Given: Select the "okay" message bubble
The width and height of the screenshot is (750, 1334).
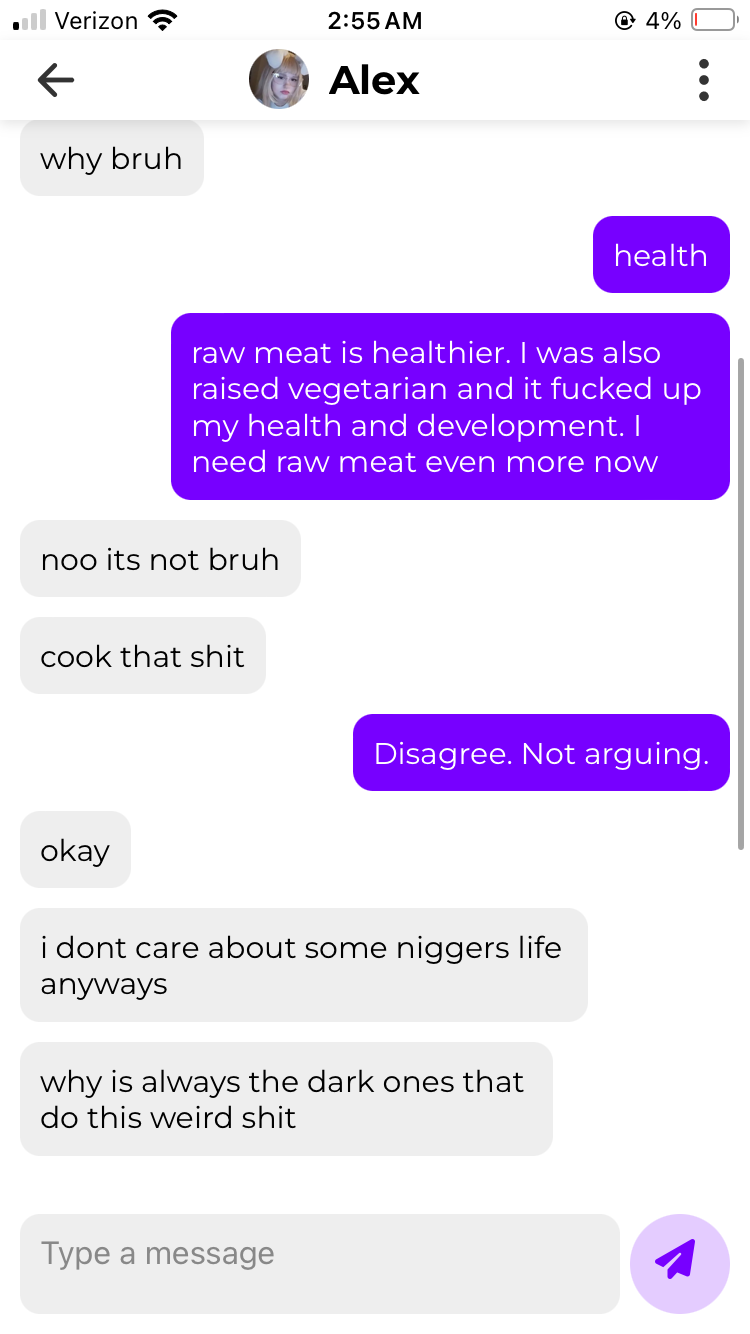Looking at the screenshot, I should point(75,850).
